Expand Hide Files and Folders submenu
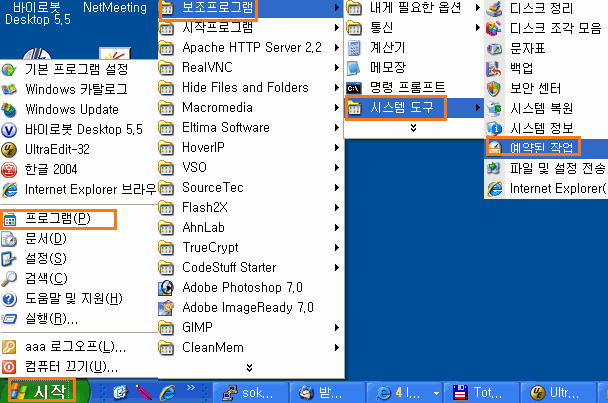This screenshot has height=403, width=608. pyautogui.click(x=251, y=88)
